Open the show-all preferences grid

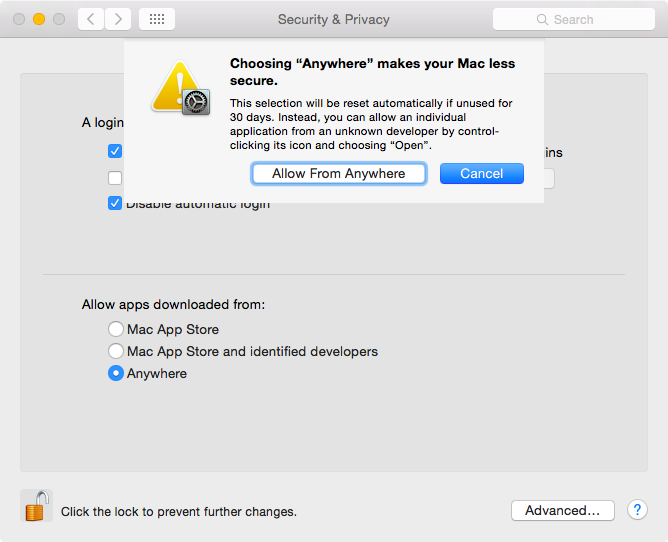157,19
